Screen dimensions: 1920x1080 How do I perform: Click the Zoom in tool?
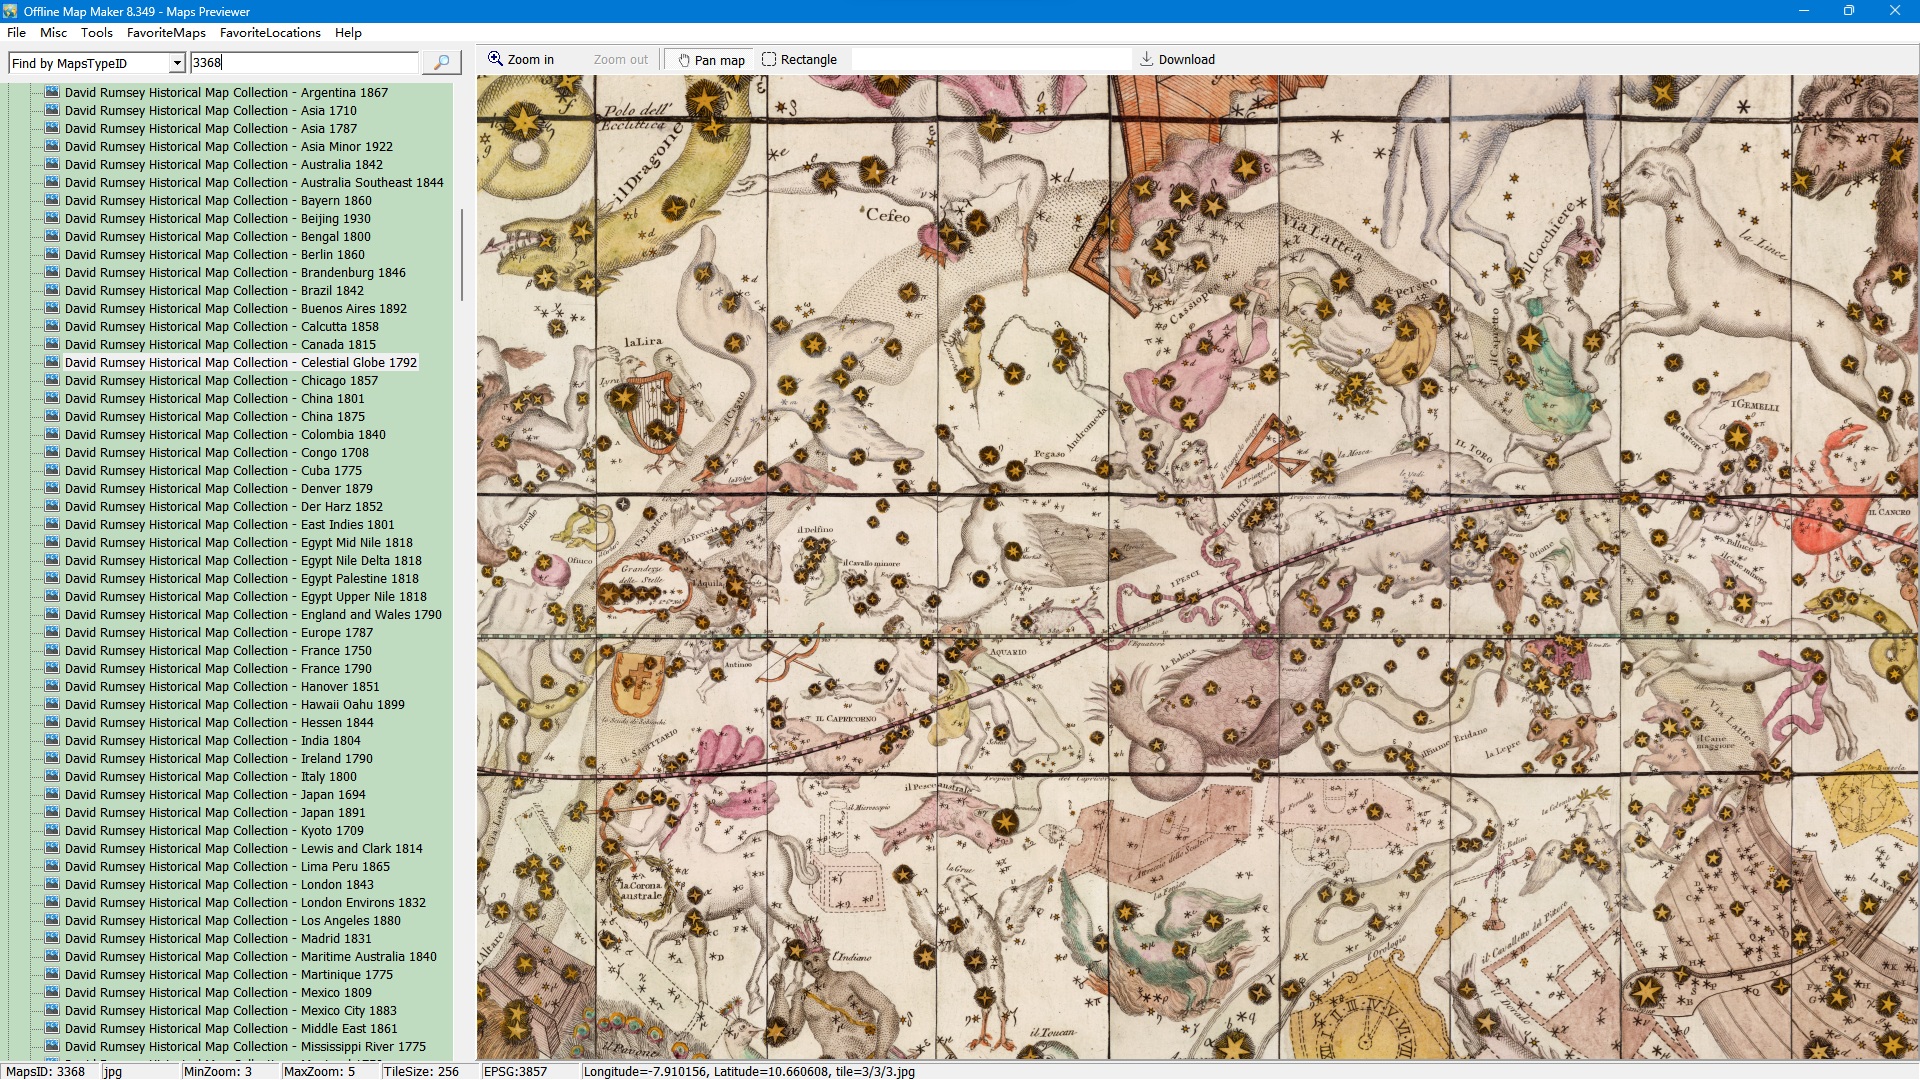click(x=521, y=59)
